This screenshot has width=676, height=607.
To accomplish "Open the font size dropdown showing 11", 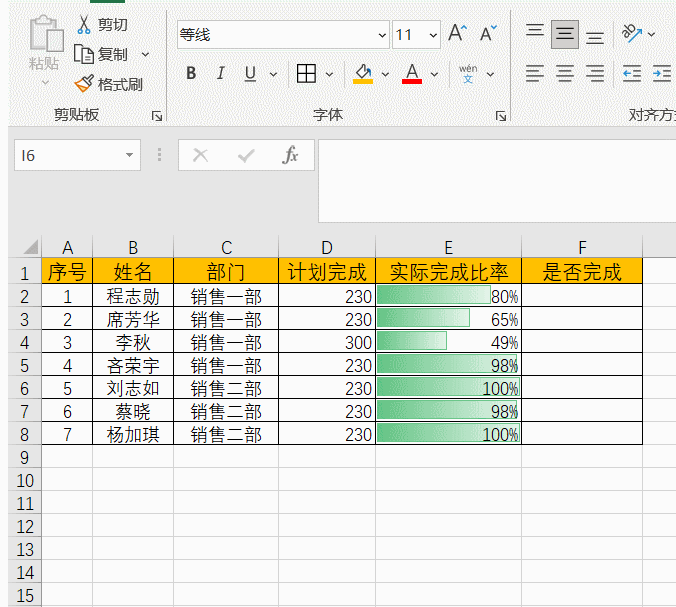I will click(433, 35).
